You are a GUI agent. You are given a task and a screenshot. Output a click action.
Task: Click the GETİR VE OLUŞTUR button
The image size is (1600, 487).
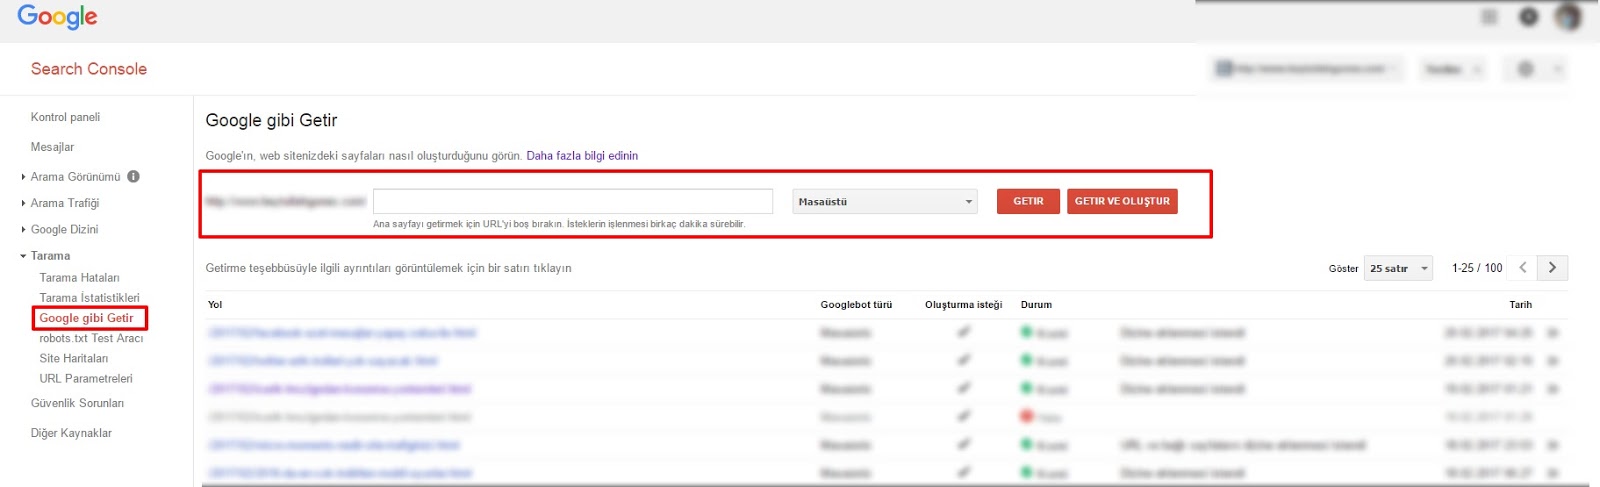[1122, 201]
